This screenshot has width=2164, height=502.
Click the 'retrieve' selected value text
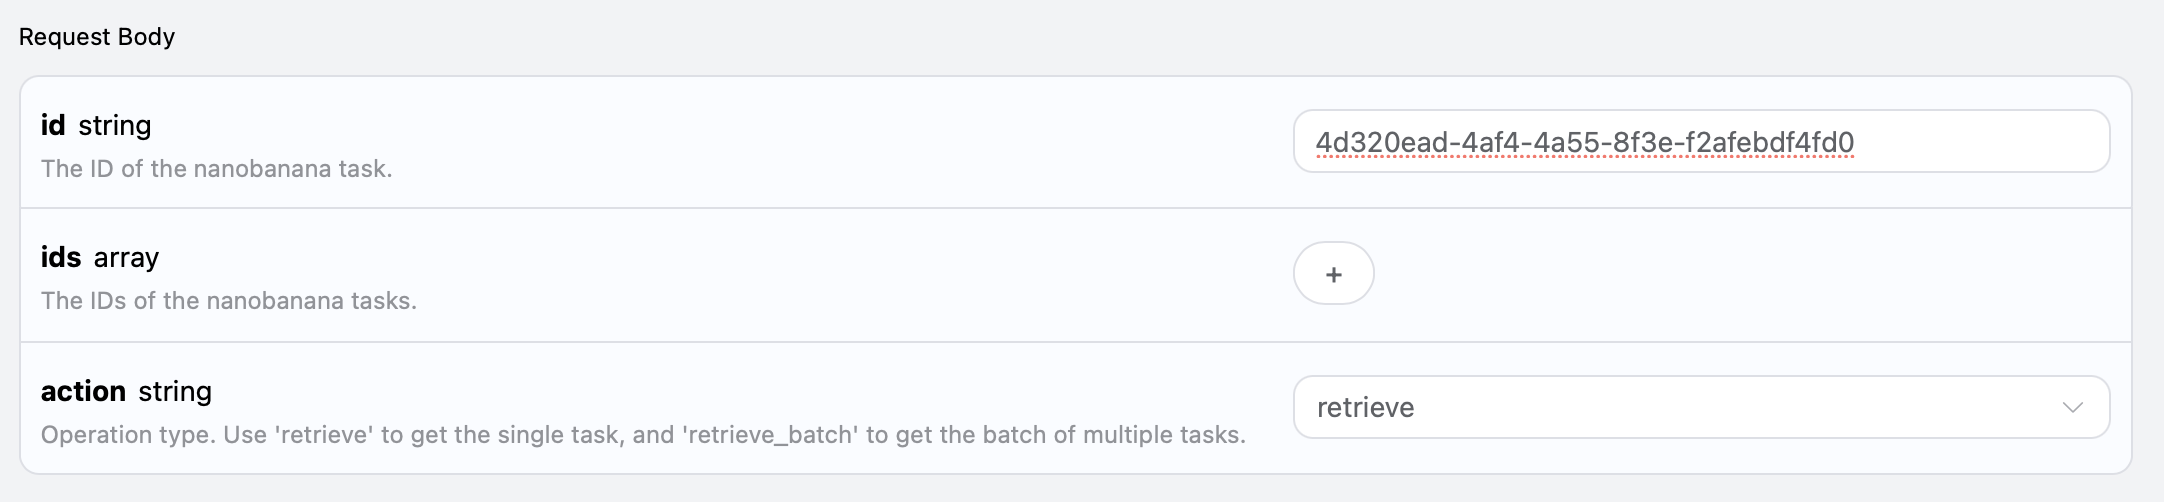tap(1365, 408)
